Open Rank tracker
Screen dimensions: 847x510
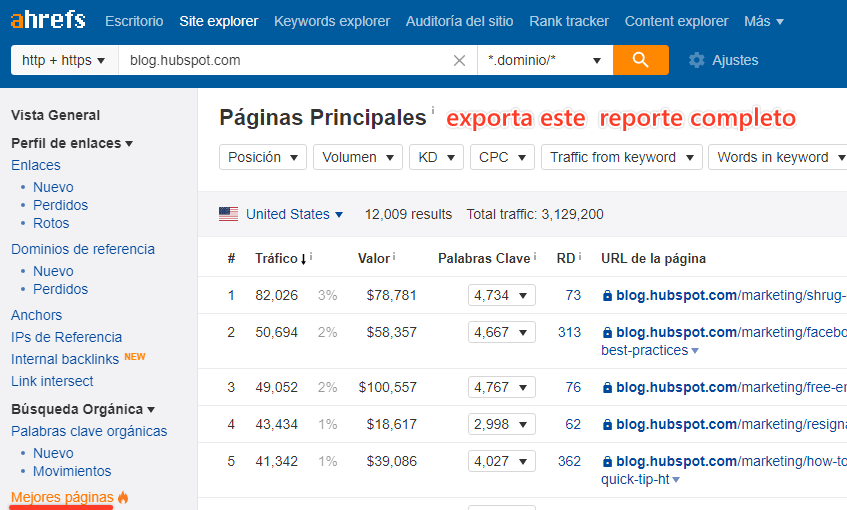569,21
